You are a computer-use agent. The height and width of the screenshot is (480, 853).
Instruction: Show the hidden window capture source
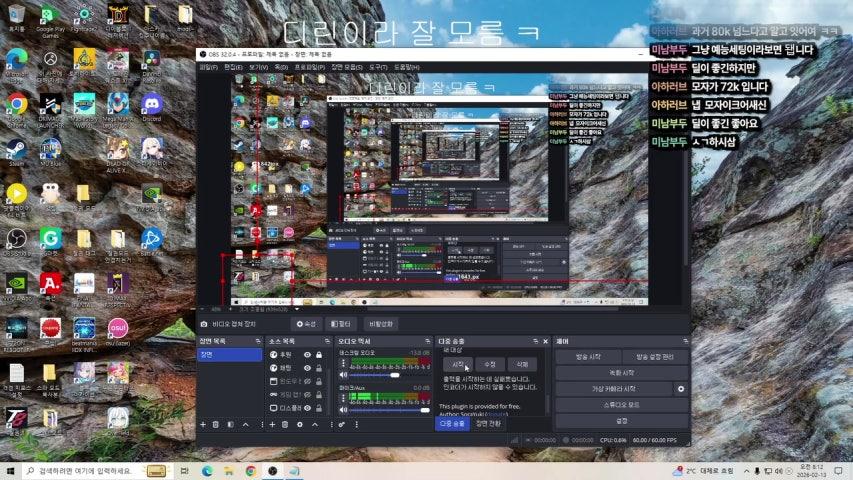point(307,381)
